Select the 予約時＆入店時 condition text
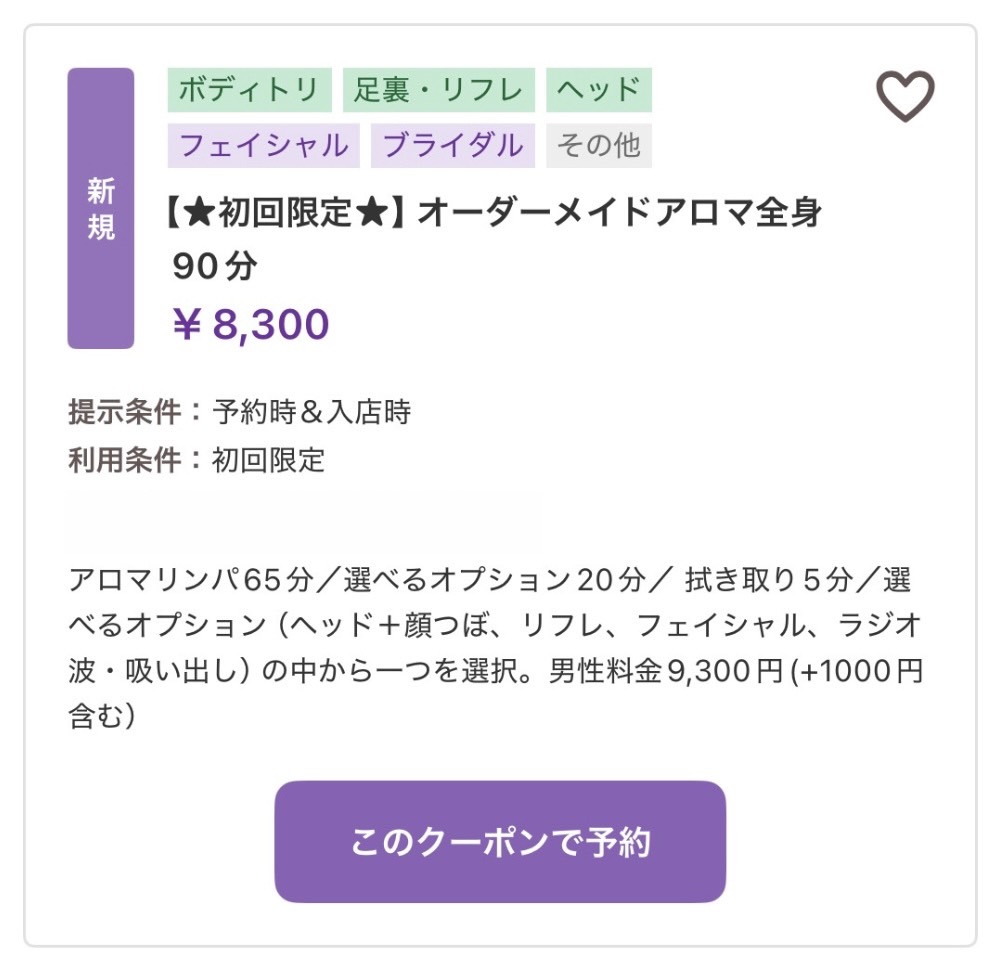The image size is (1008, 962). (x=312, y=412)
